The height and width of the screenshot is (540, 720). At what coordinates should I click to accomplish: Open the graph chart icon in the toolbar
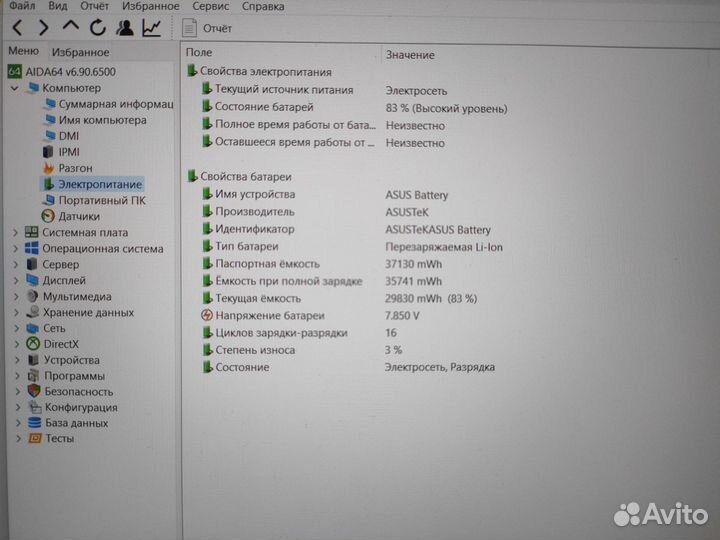[x=152, y=28]
